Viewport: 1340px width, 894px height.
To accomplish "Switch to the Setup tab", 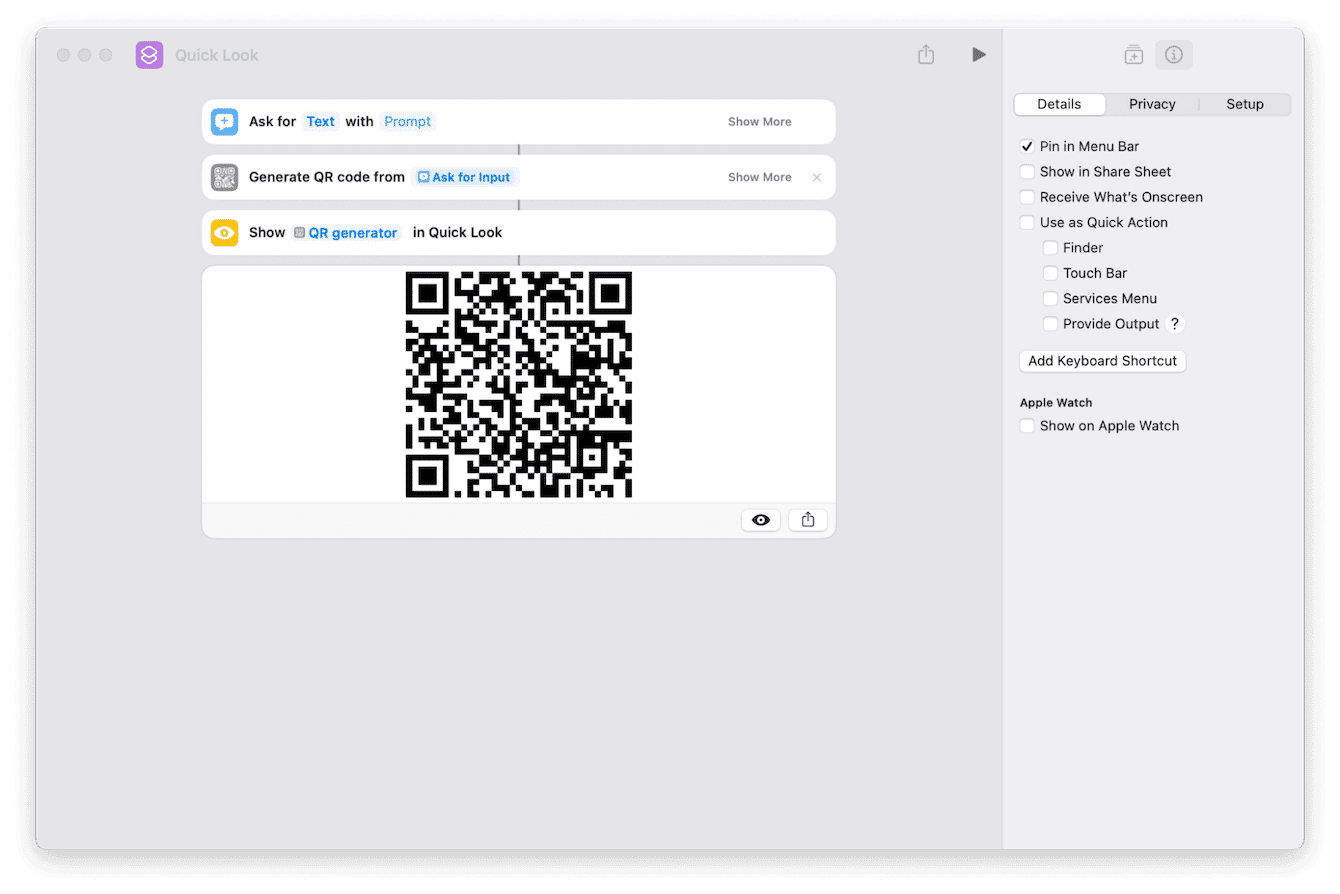I will pos(1245,104).
